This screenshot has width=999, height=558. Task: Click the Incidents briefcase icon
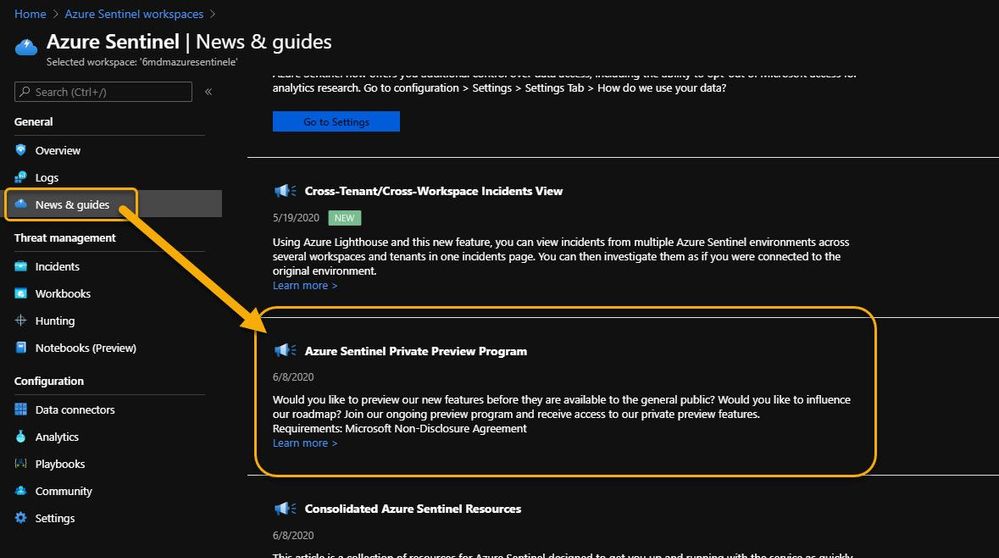[x=21, y=266]
